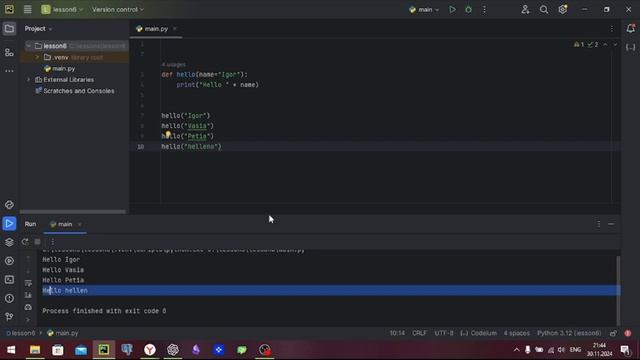Close the main.py editor tab

pos(175,29)
